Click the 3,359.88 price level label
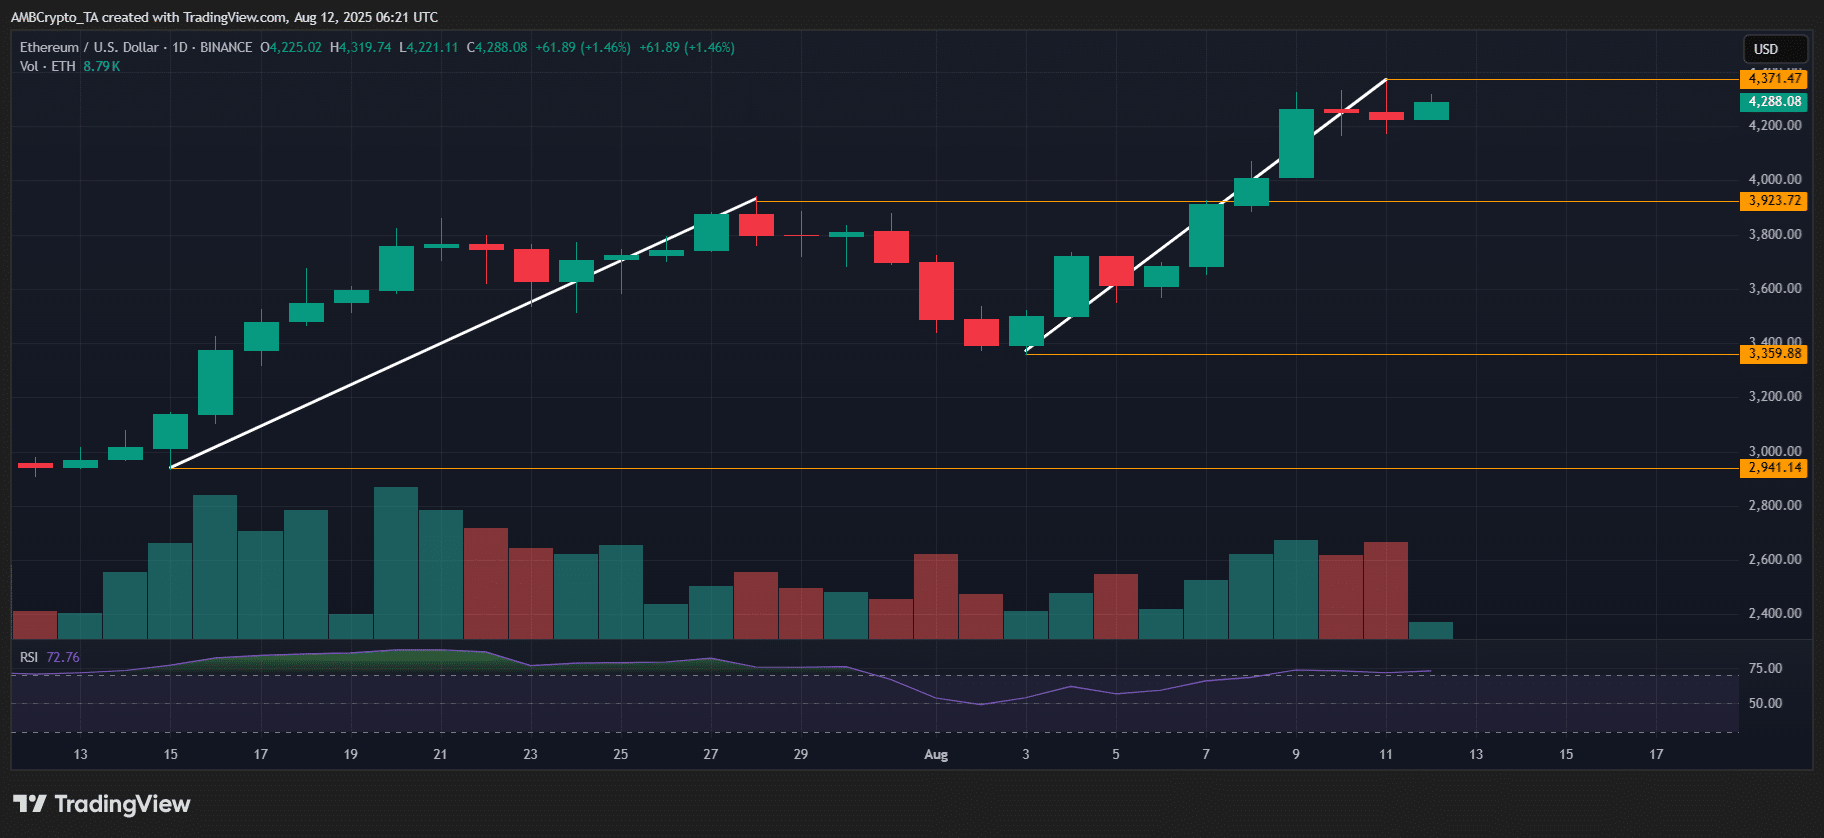The height and width of the screenshot is (838, 1824). 1774,354
